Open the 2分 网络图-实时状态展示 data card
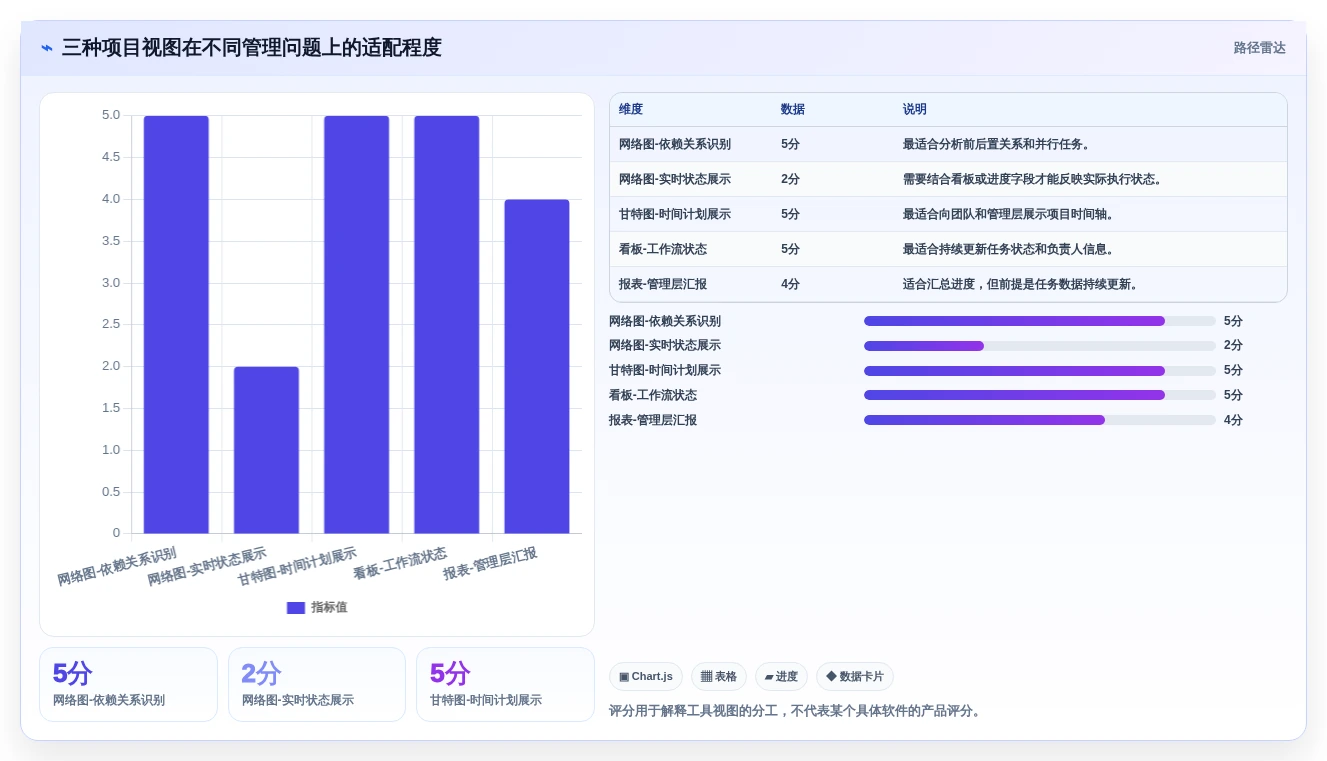The image size is (1327, 761). (317, 684)
